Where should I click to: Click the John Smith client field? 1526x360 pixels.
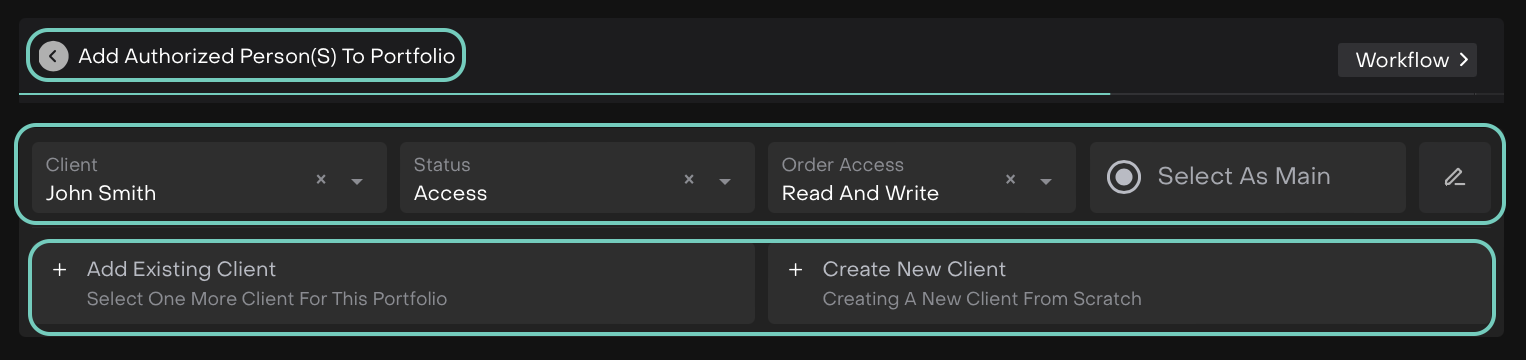pyautogui.click(x=209, y=177)
